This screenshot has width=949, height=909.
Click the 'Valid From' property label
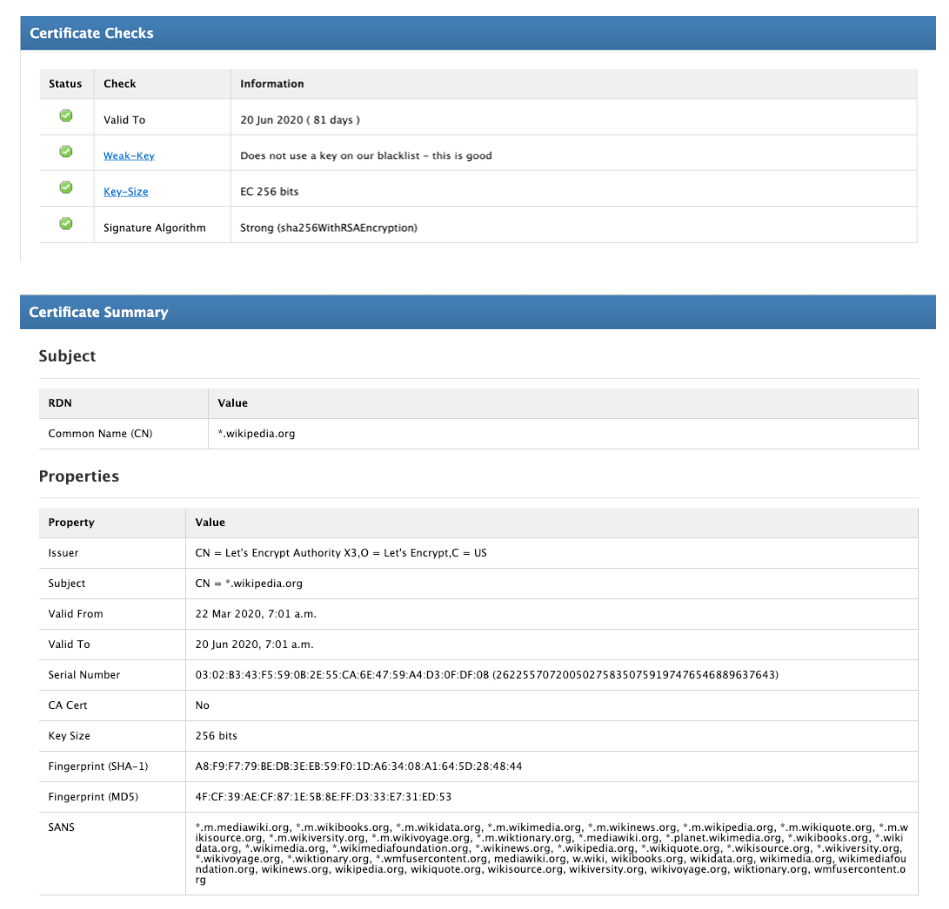point(76,614)
